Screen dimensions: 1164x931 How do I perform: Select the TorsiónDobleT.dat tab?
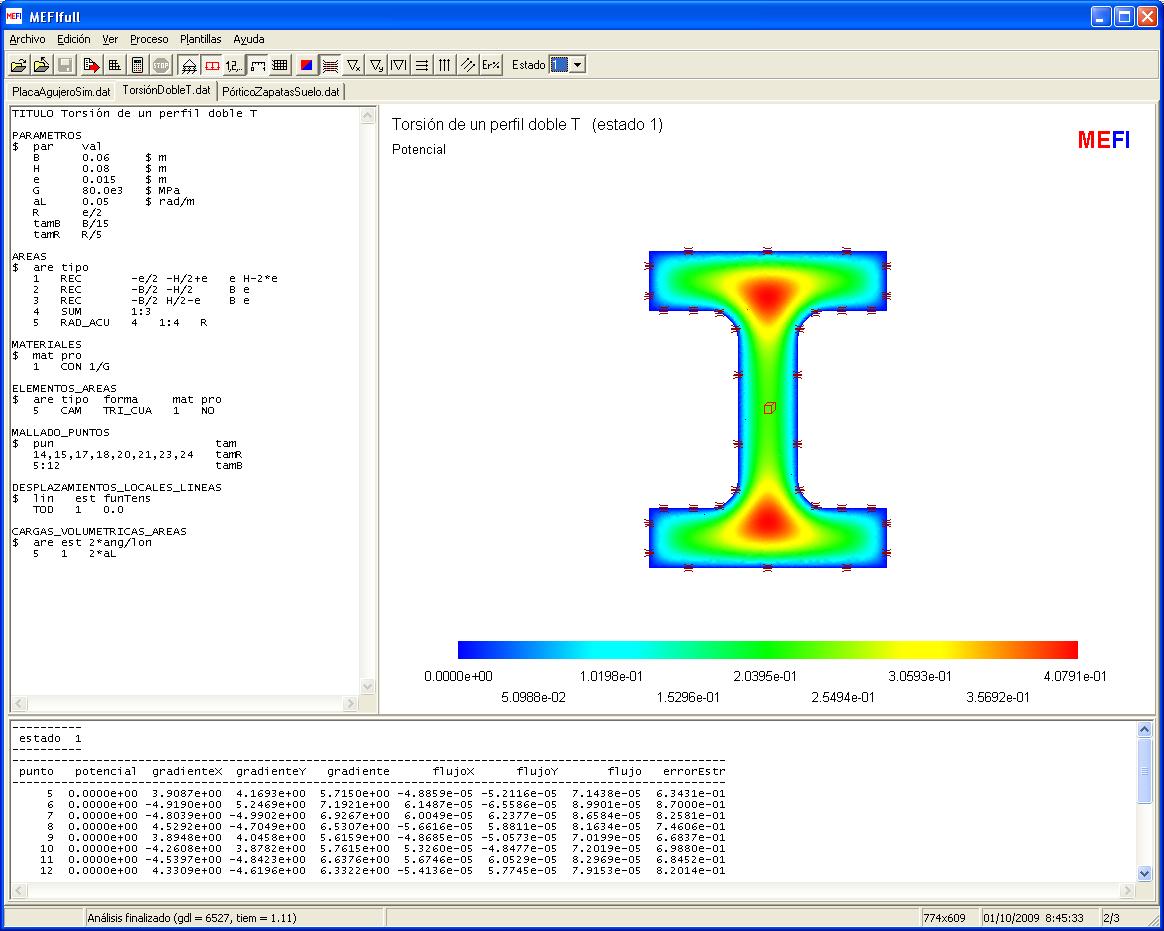pos(166,91)
